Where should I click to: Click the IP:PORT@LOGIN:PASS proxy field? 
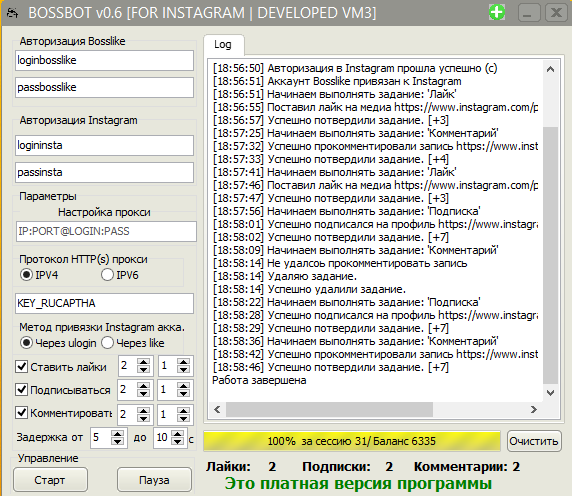click(x=106, y=231)
